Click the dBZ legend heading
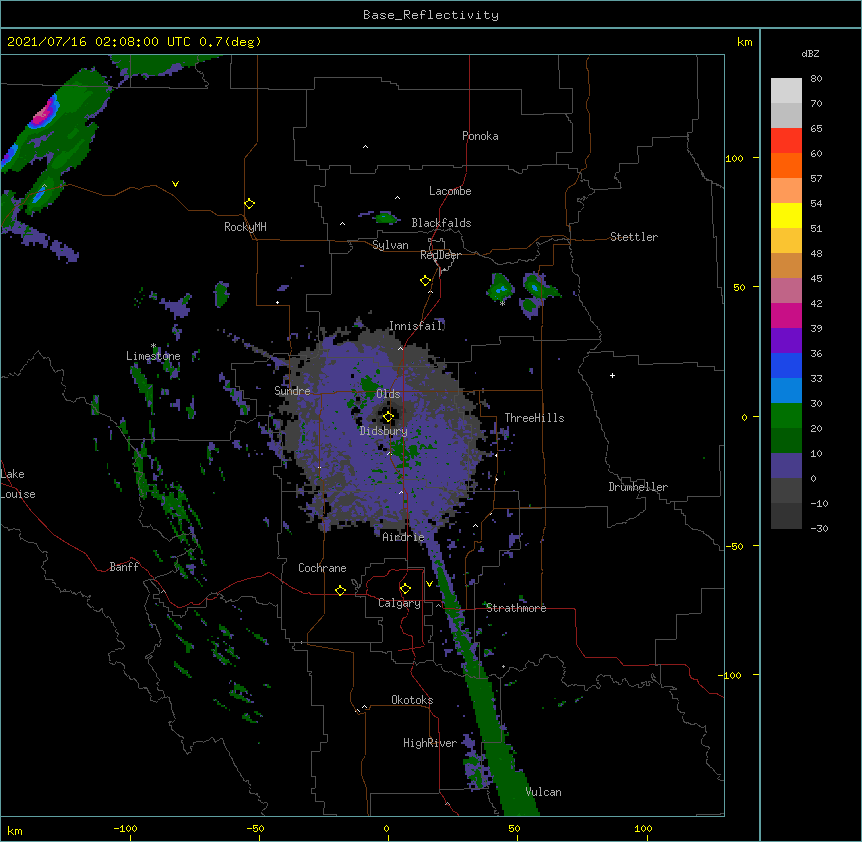 click(810, 53)
